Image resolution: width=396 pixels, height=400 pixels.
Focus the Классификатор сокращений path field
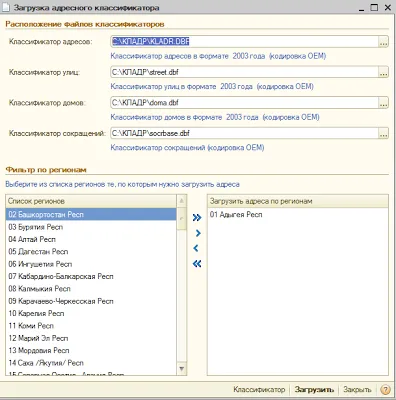(244, 133)
